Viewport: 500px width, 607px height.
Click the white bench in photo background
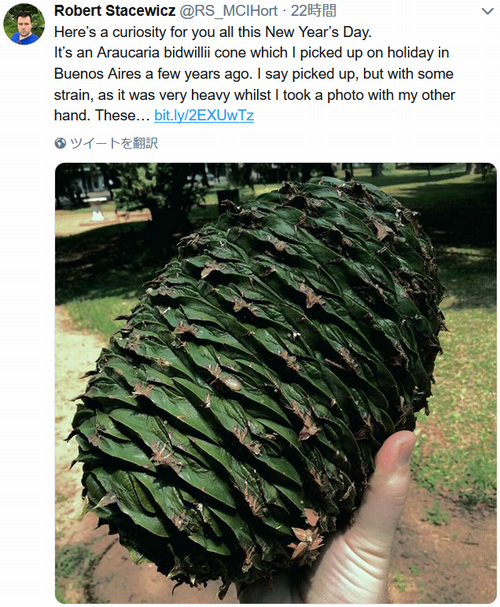(95, 208)
